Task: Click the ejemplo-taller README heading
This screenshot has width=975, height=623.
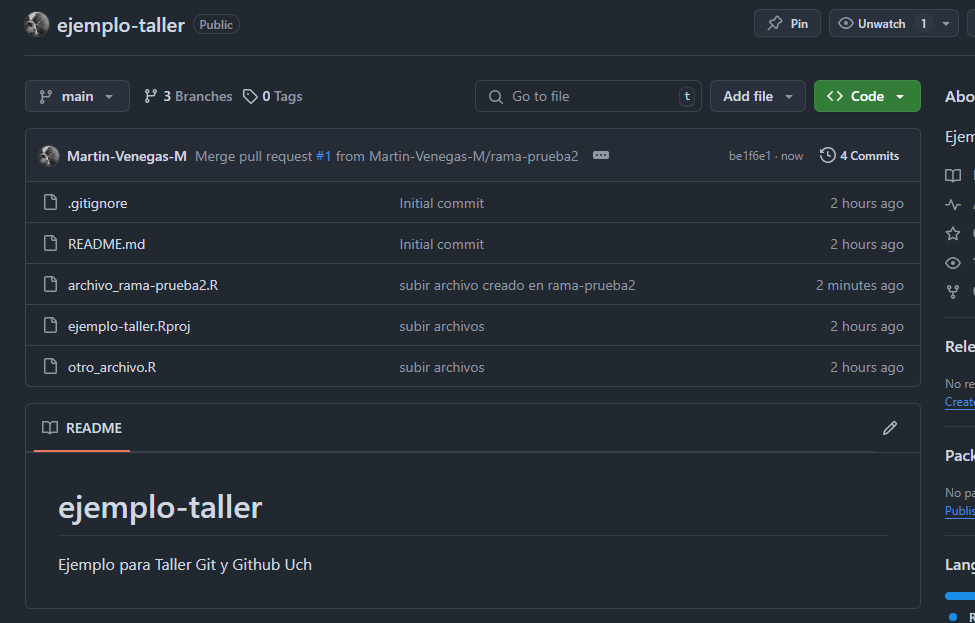Action: point(160,507)
